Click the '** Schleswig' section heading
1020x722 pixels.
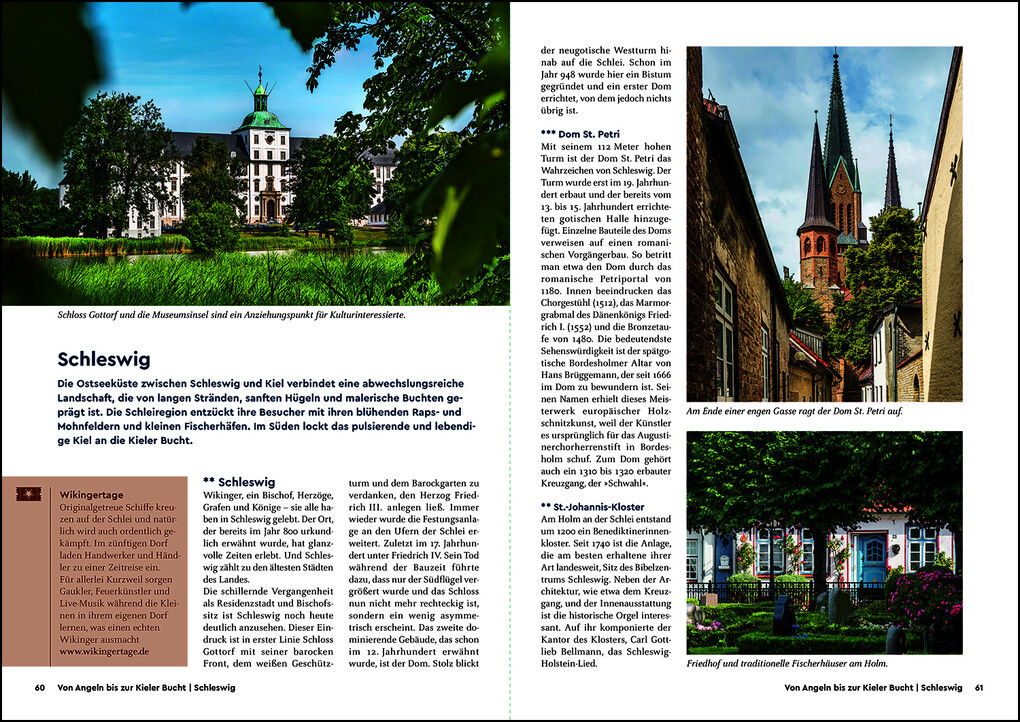coord(239,482)
